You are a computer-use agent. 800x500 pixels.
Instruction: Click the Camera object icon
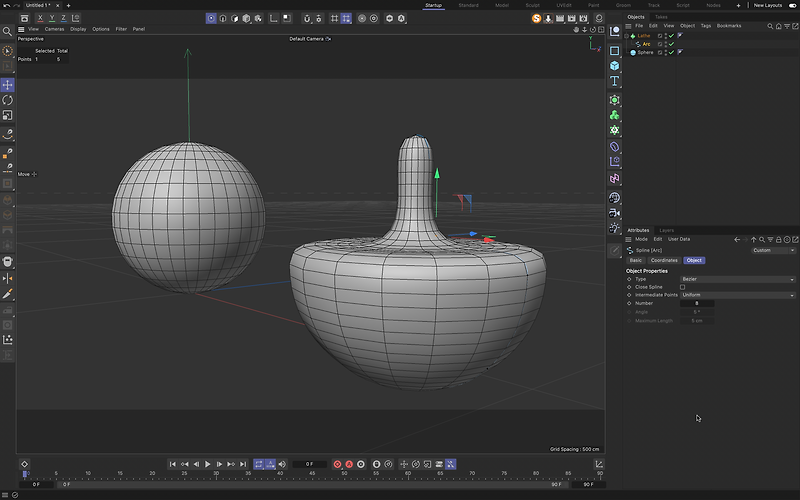click(615, 212)
